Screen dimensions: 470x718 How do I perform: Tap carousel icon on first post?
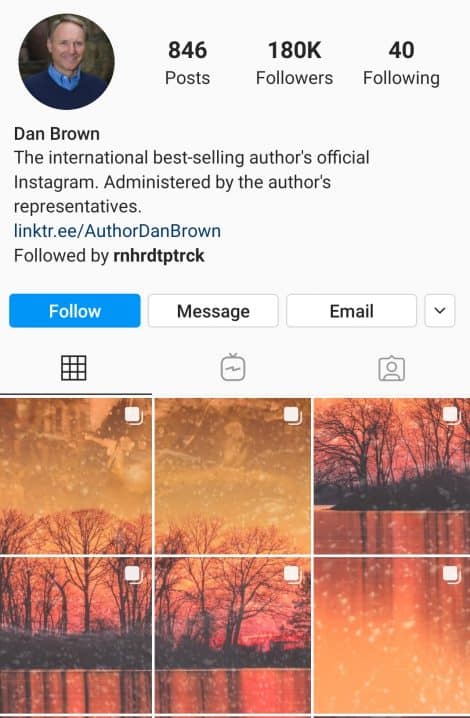(134, 416)
